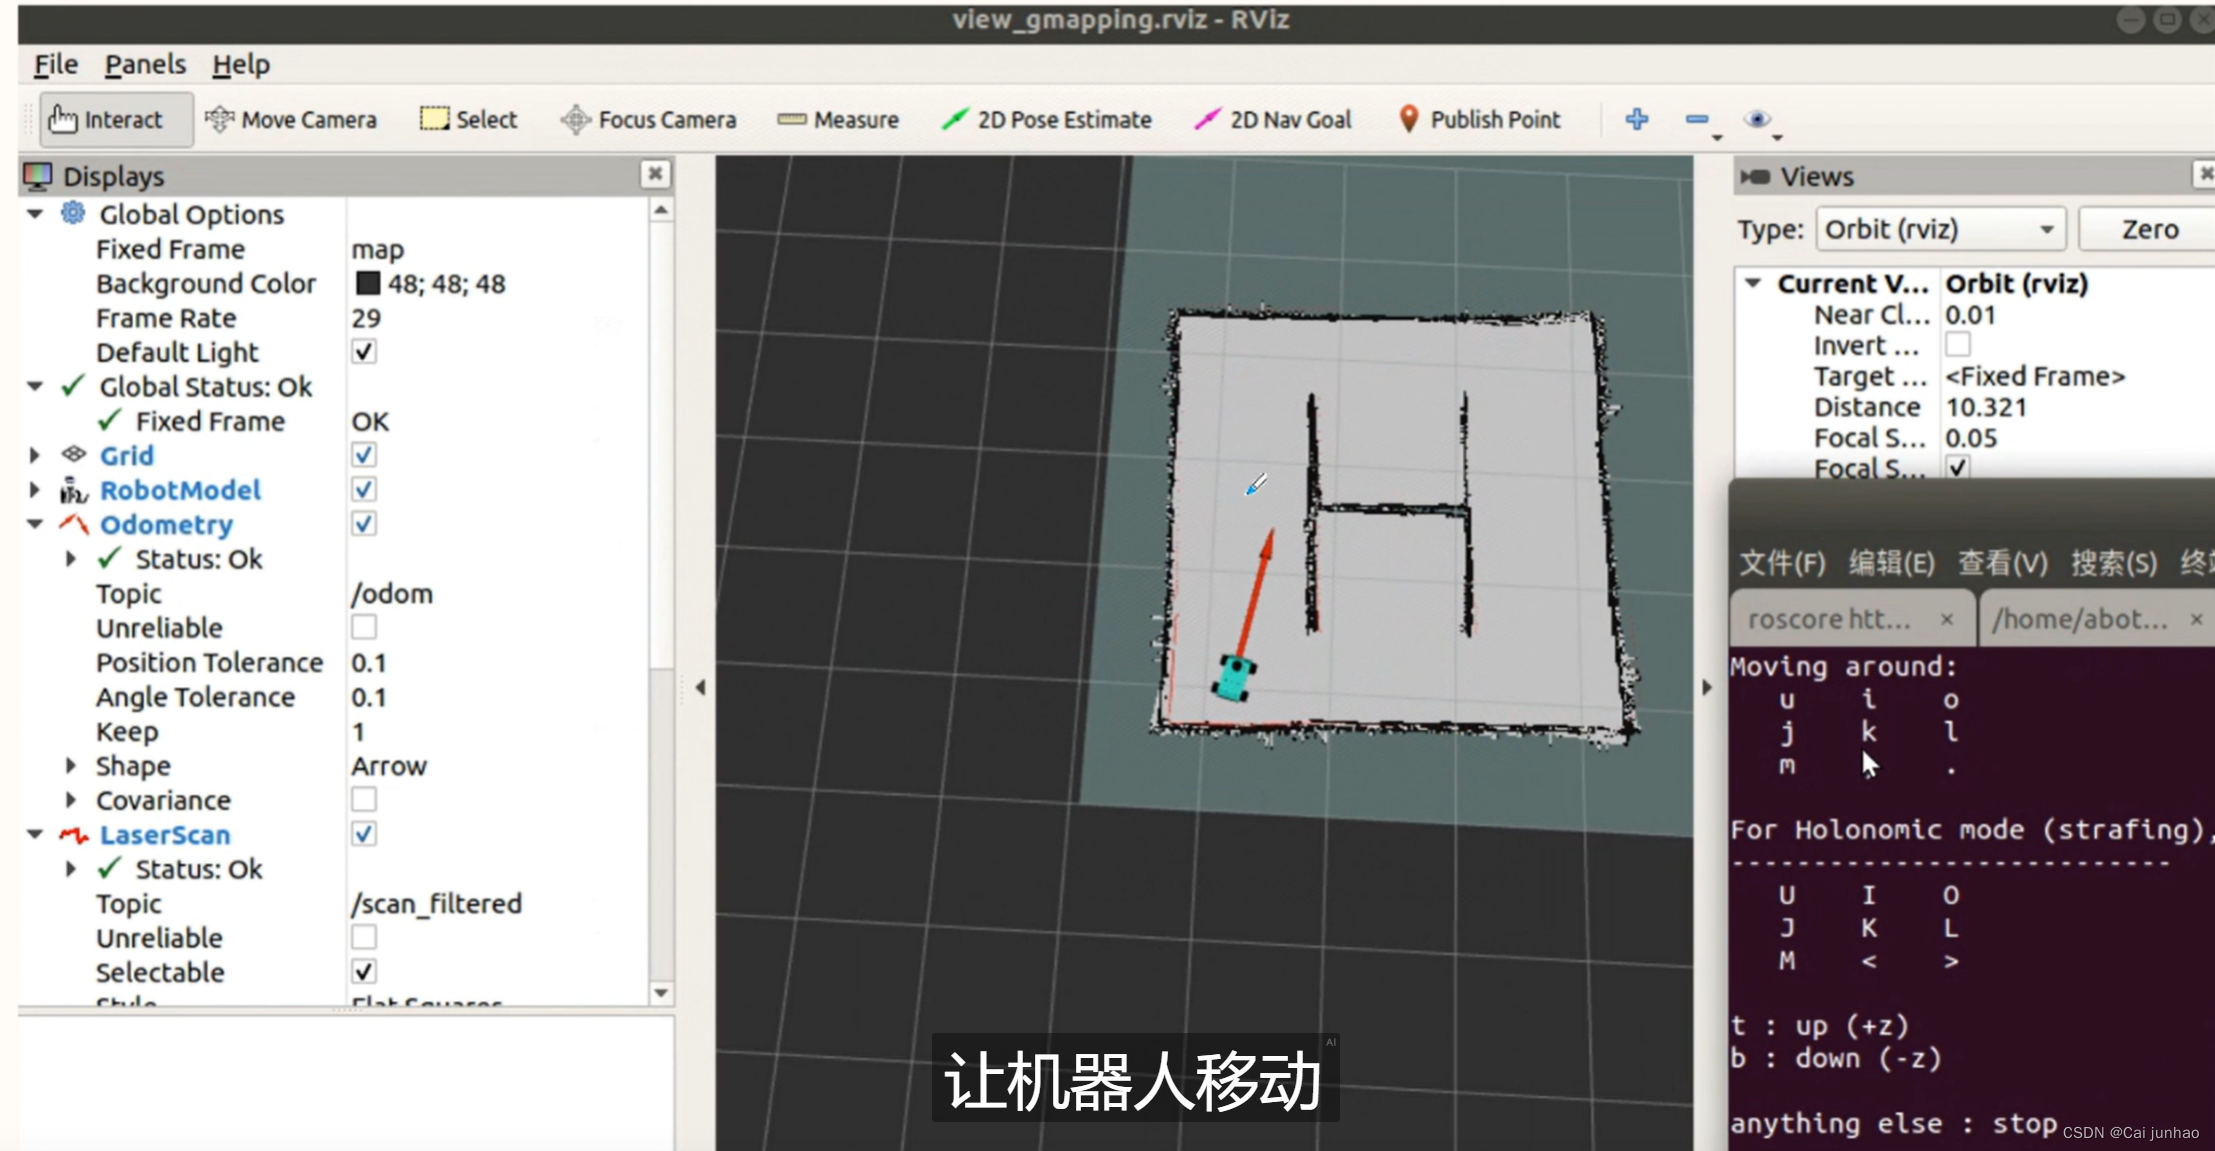
Task: Close the Displays panel
Action: click(655, 174)
